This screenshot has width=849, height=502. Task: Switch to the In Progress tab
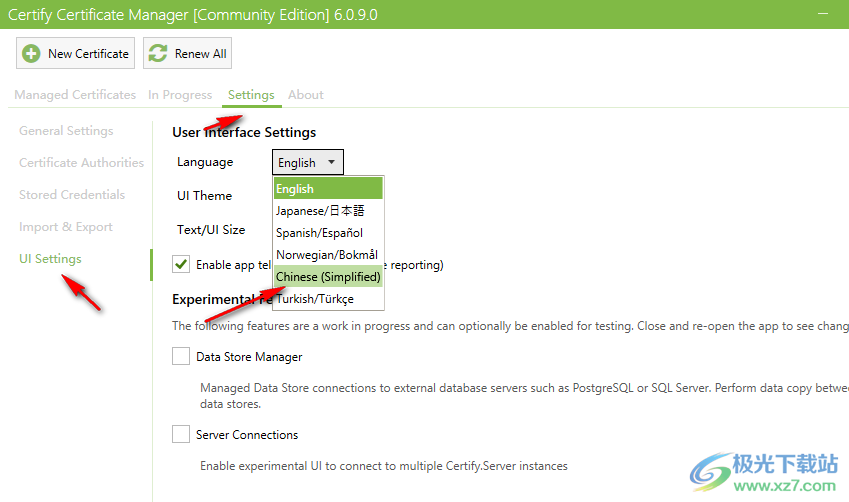(180, 95)
